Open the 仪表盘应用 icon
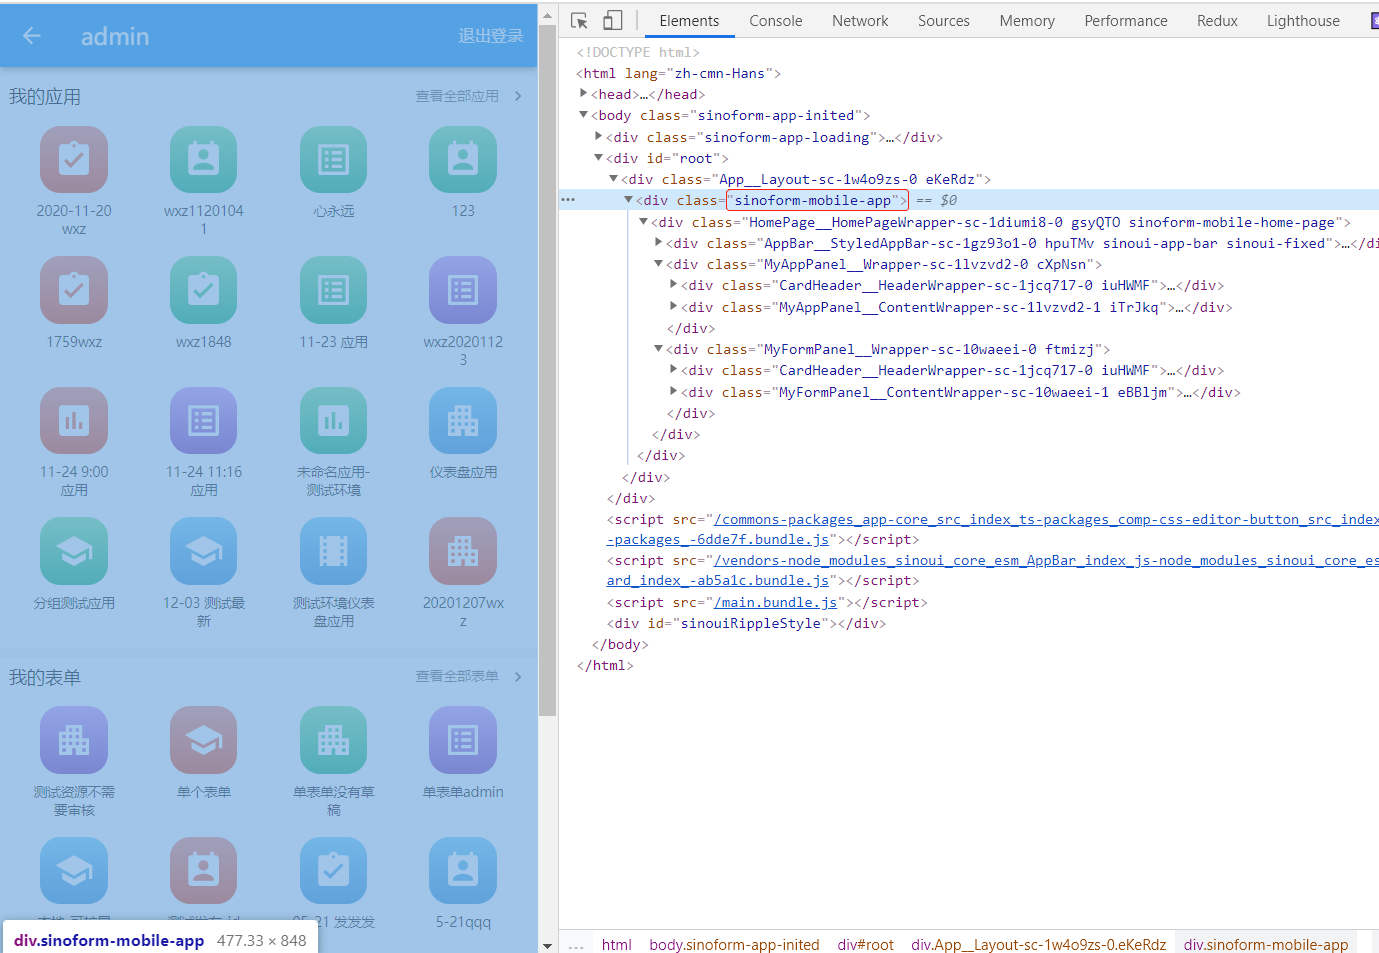Image resolution: width=1379 pixels, height=953 pixels. click(463, 421)
